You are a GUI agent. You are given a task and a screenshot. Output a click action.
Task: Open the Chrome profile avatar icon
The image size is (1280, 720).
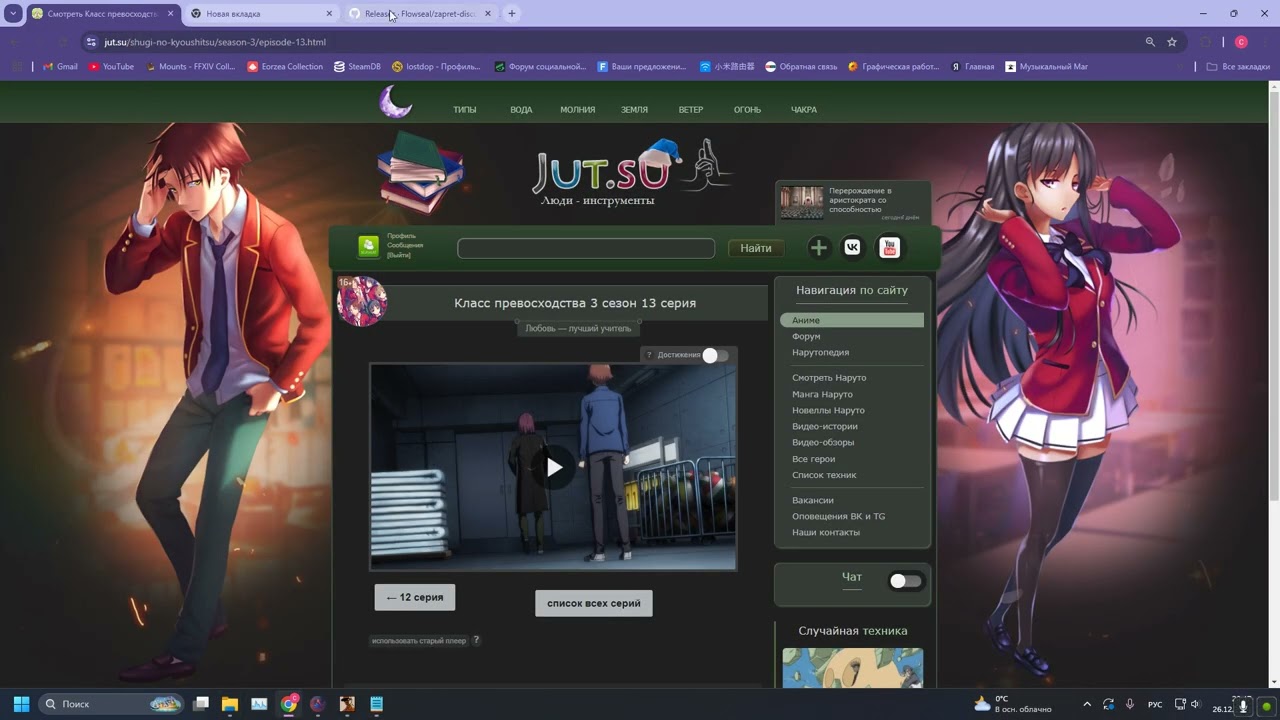1241,42
